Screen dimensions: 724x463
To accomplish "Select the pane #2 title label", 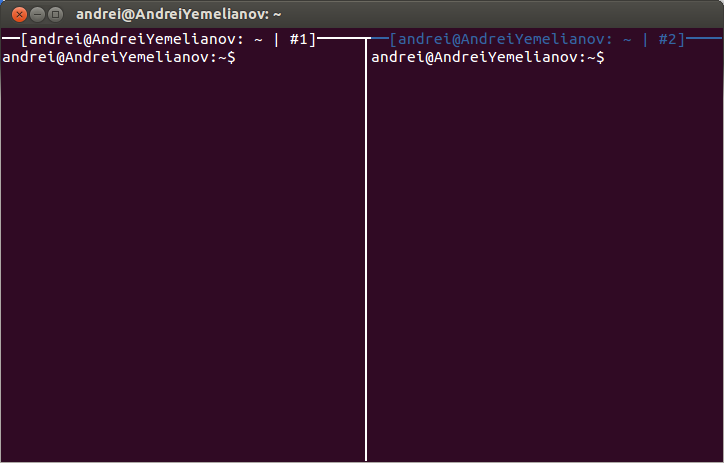I will 536,39.
